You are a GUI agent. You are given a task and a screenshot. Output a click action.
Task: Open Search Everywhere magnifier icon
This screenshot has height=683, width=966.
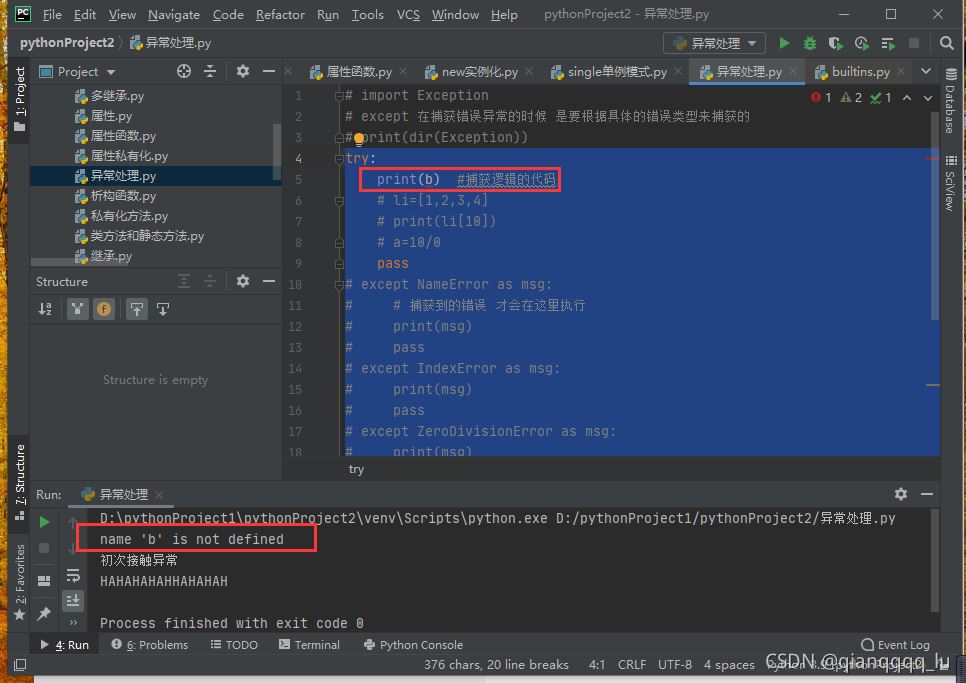pyautogui.click(x=946, y=43)
